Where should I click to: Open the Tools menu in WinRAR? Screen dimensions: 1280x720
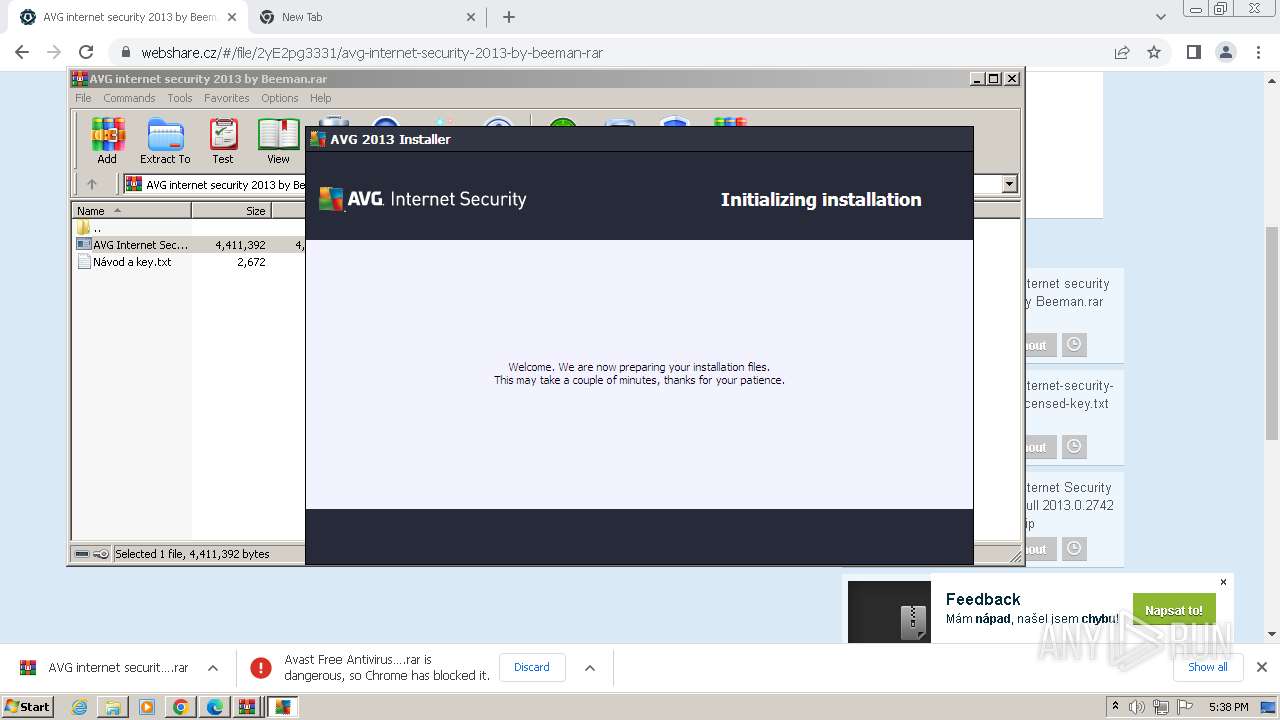pyautogui.click(x=180, y=98)
